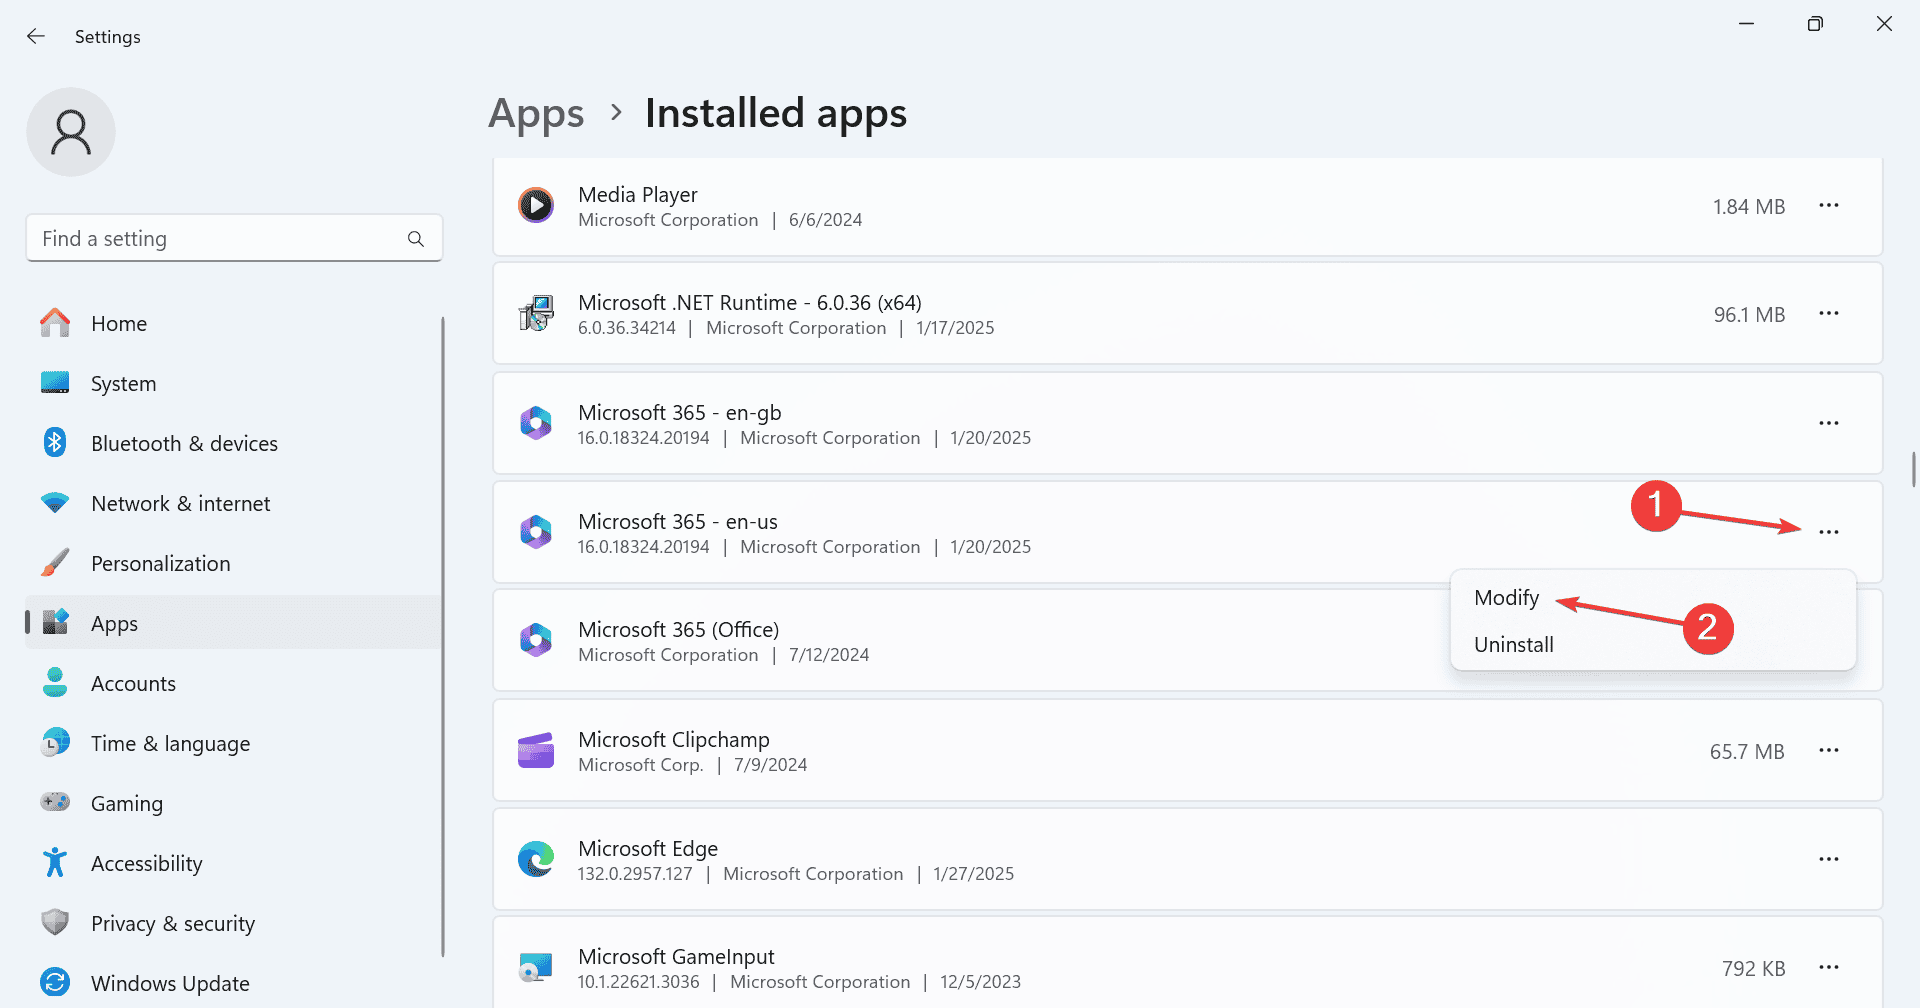Open Windows Update from sidebar

(x=170, y=984)
